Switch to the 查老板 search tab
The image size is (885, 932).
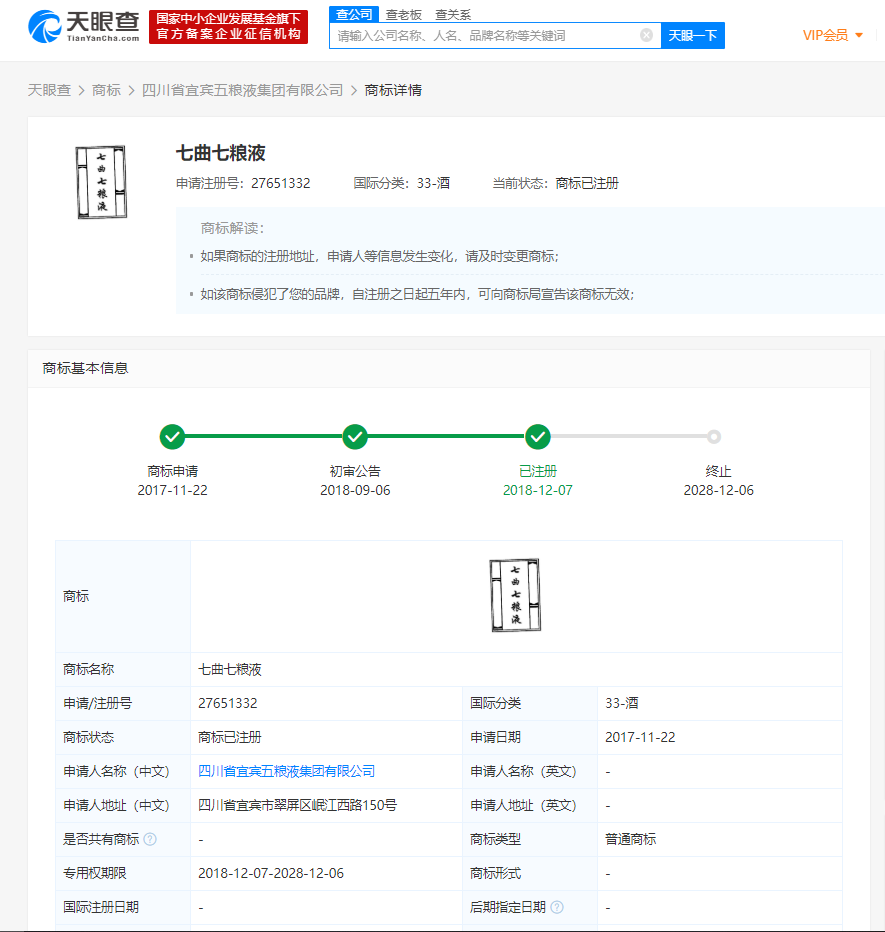point(404,15)
